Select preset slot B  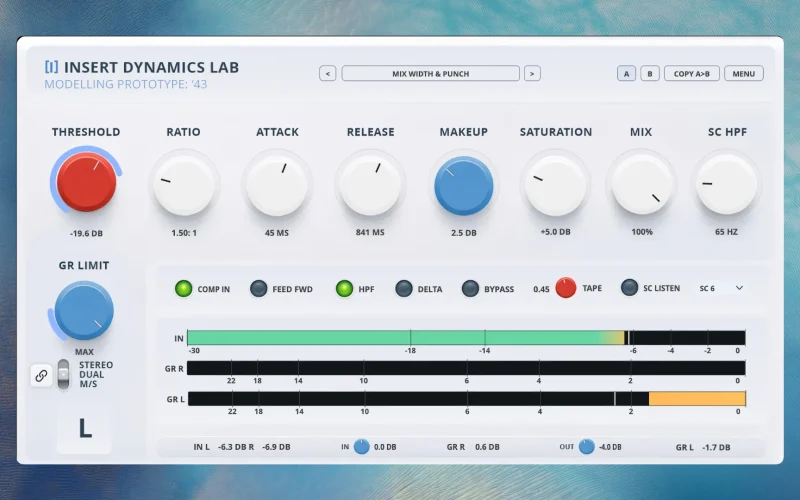pos(650,73)
